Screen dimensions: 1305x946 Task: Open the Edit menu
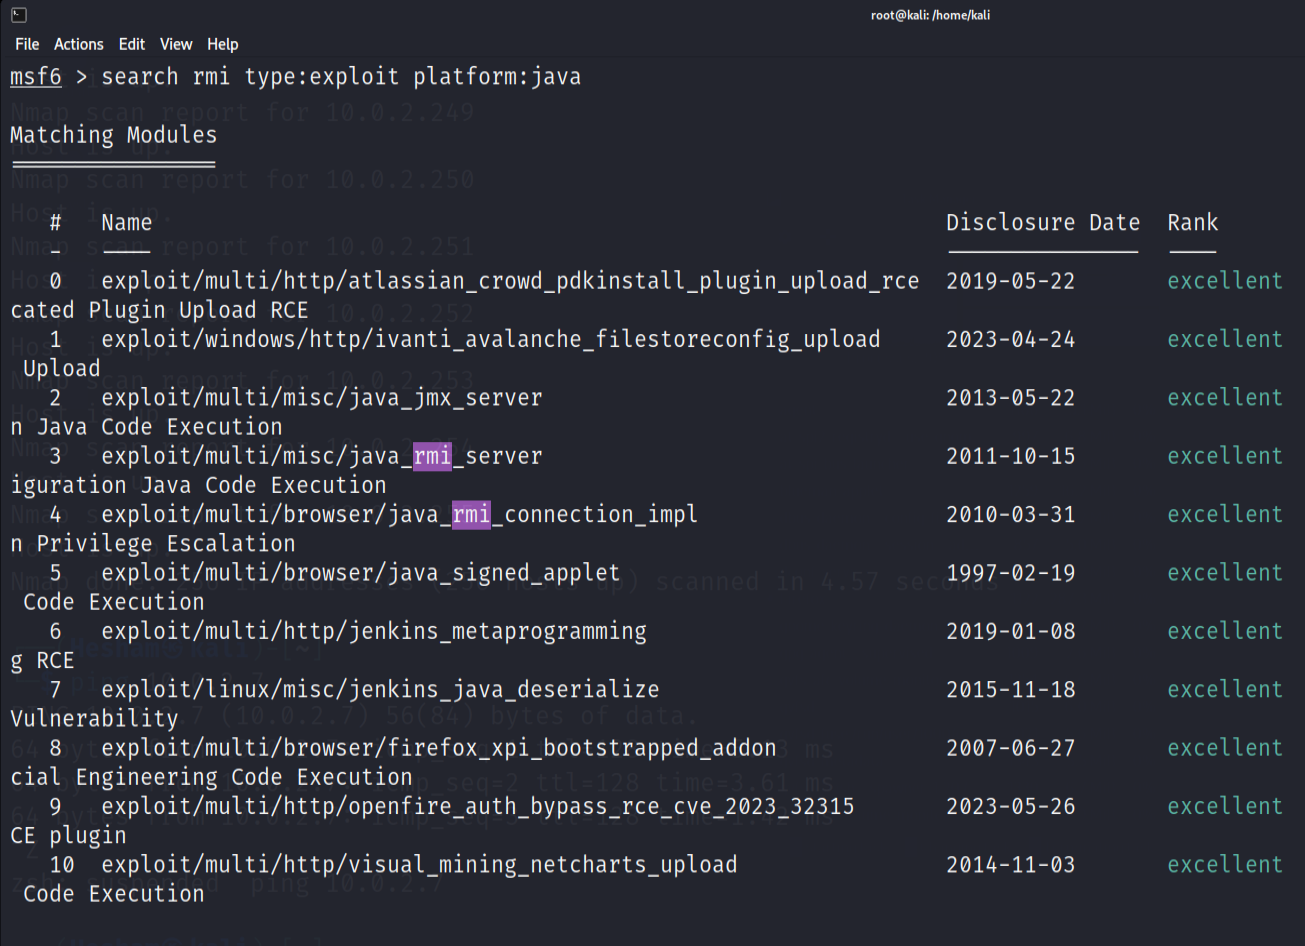[132, 44]
